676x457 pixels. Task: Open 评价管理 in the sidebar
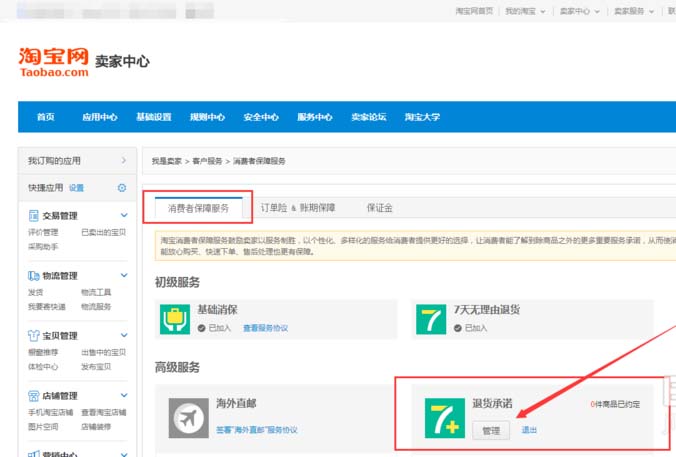(x=43, y=232)
